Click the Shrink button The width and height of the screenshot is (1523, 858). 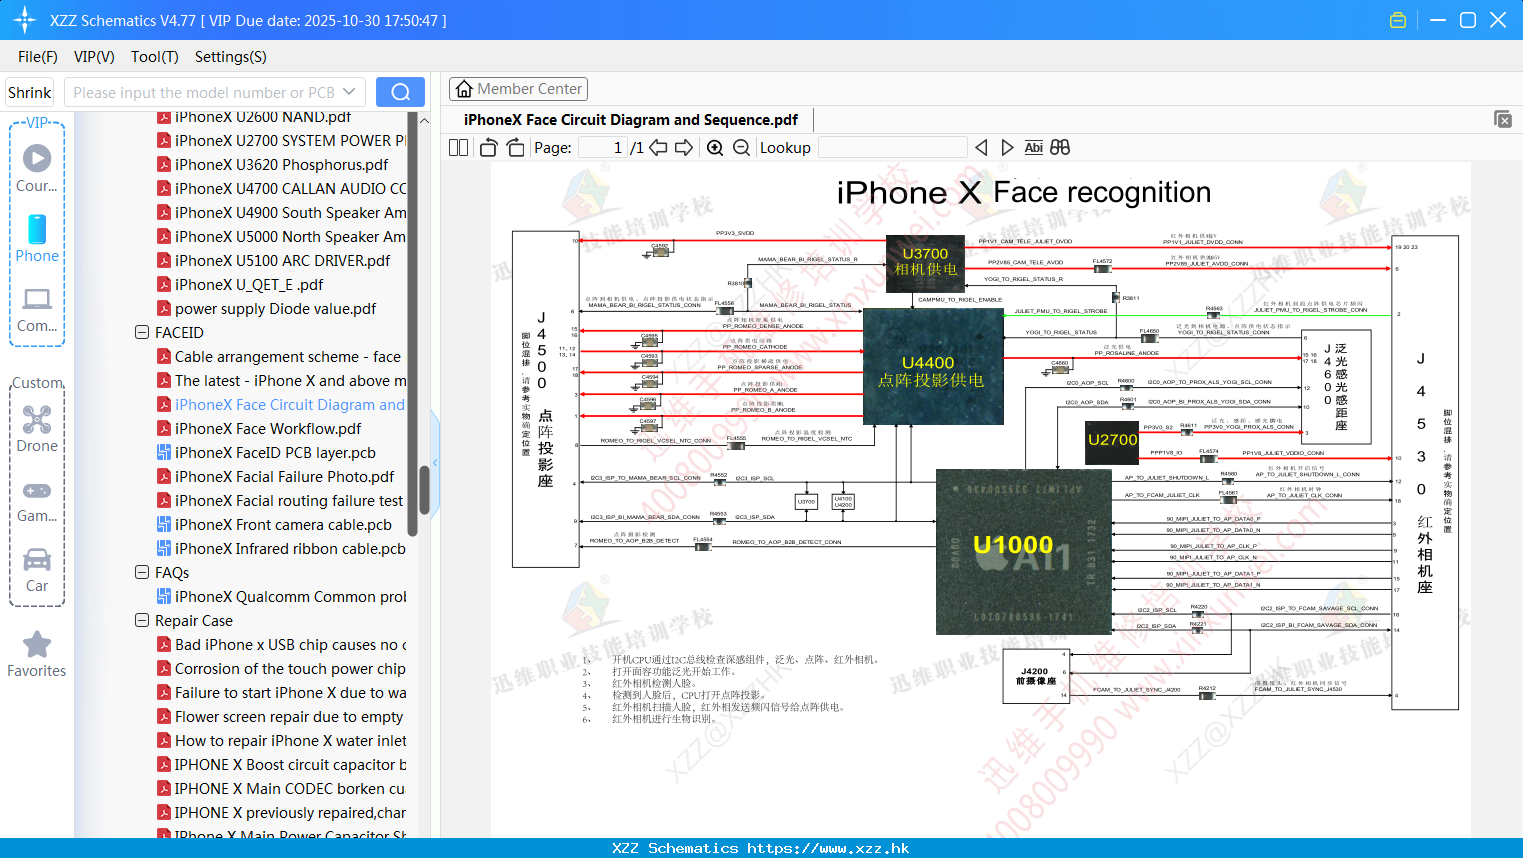[x=29, y=92]
